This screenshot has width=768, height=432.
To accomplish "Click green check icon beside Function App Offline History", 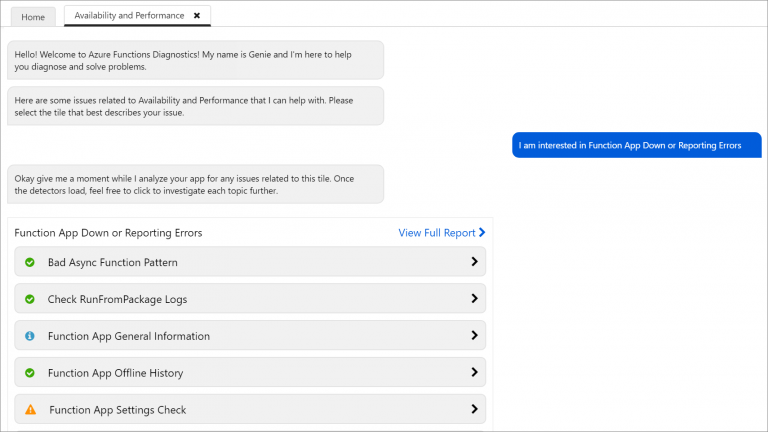I will pyautogui.click(x=30, y=373).
